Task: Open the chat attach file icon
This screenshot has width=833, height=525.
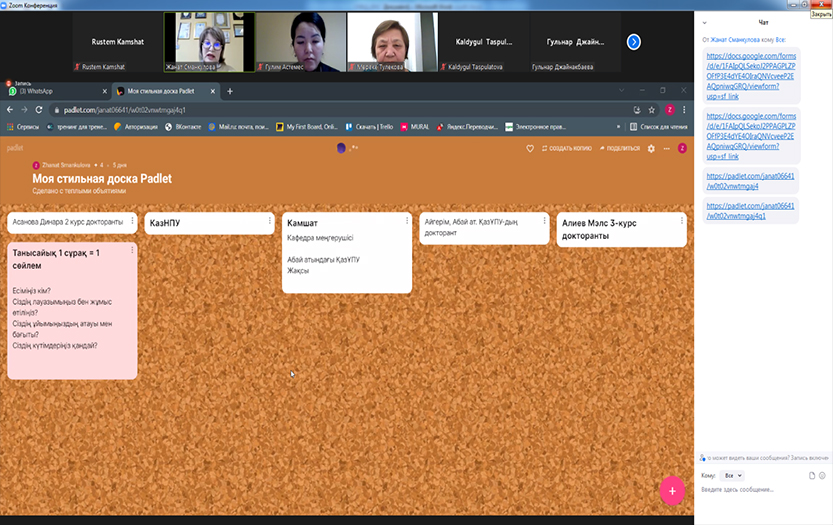Action: (812, 476)
